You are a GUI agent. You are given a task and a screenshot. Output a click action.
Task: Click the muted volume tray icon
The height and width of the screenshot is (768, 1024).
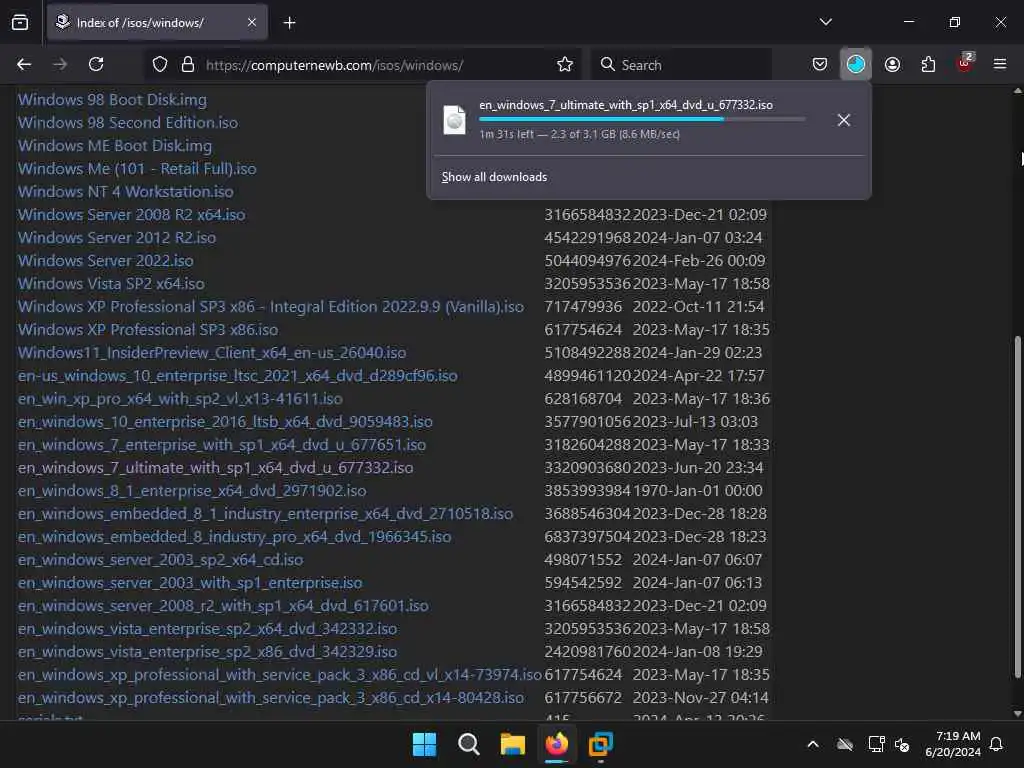pyautogui.click(x=902, y=744)
